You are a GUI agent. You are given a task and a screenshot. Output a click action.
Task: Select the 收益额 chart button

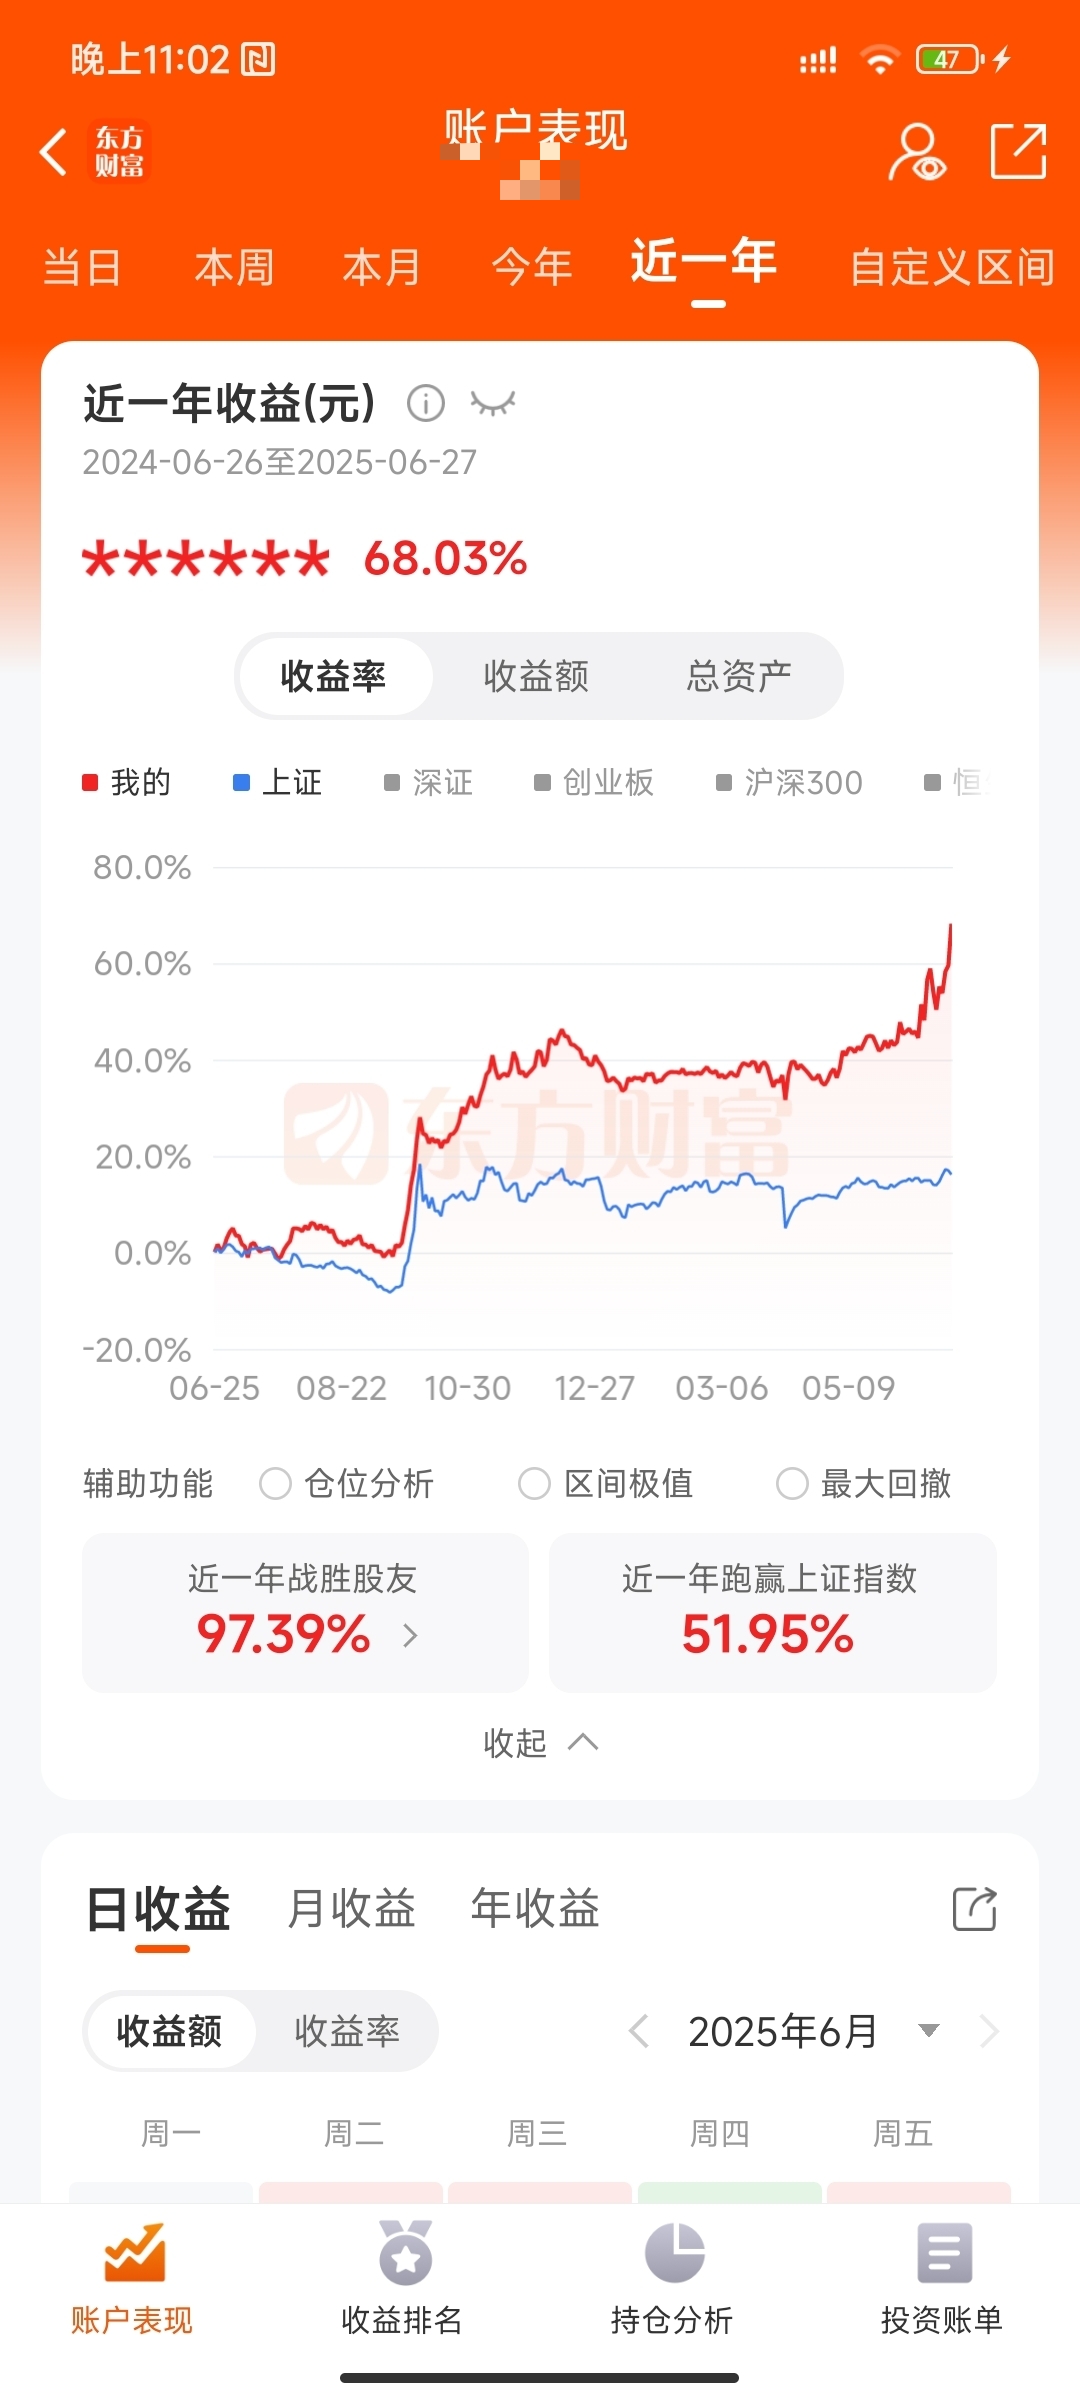pos(536,676)
